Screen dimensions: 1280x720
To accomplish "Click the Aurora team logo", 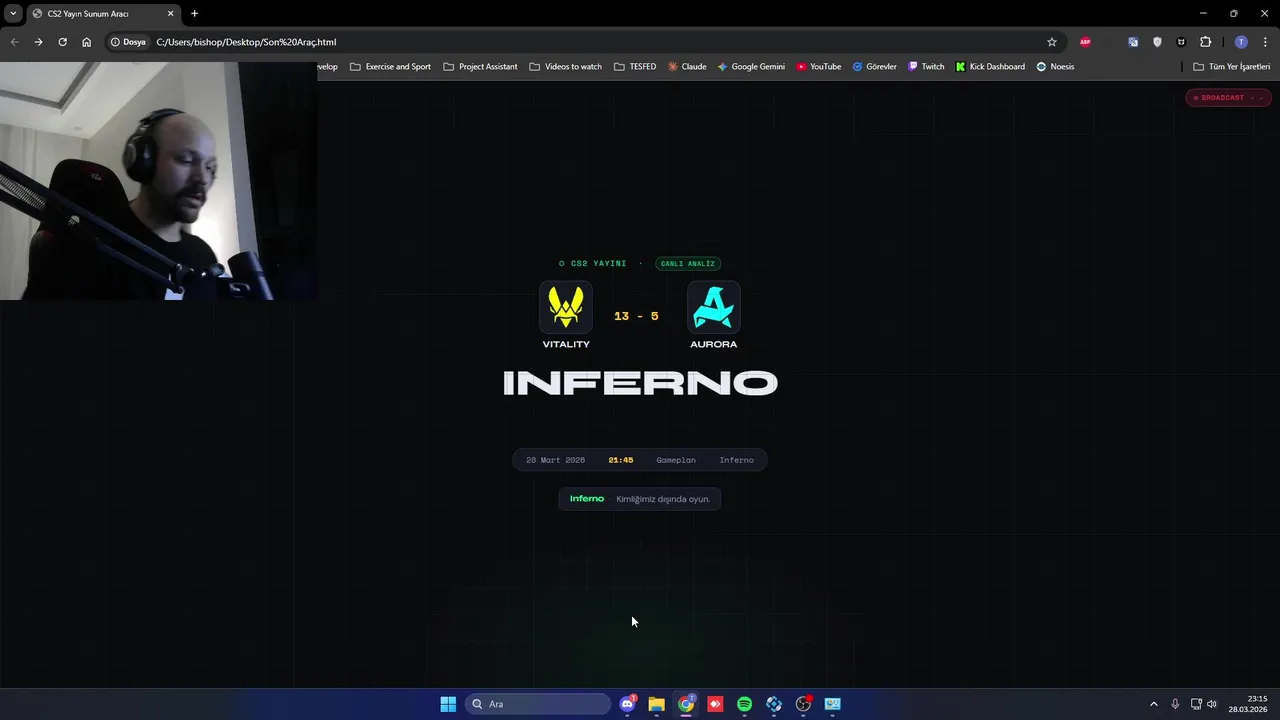I will point(714,307).
